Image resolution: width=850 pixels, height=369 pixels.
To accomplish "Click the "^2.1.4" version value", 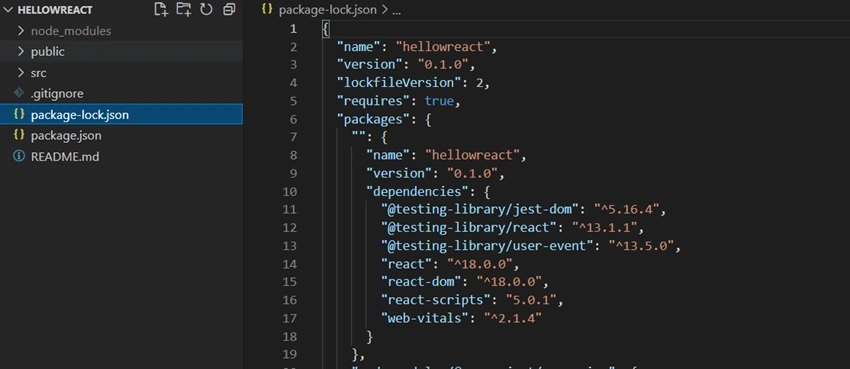I will (514, 318).
